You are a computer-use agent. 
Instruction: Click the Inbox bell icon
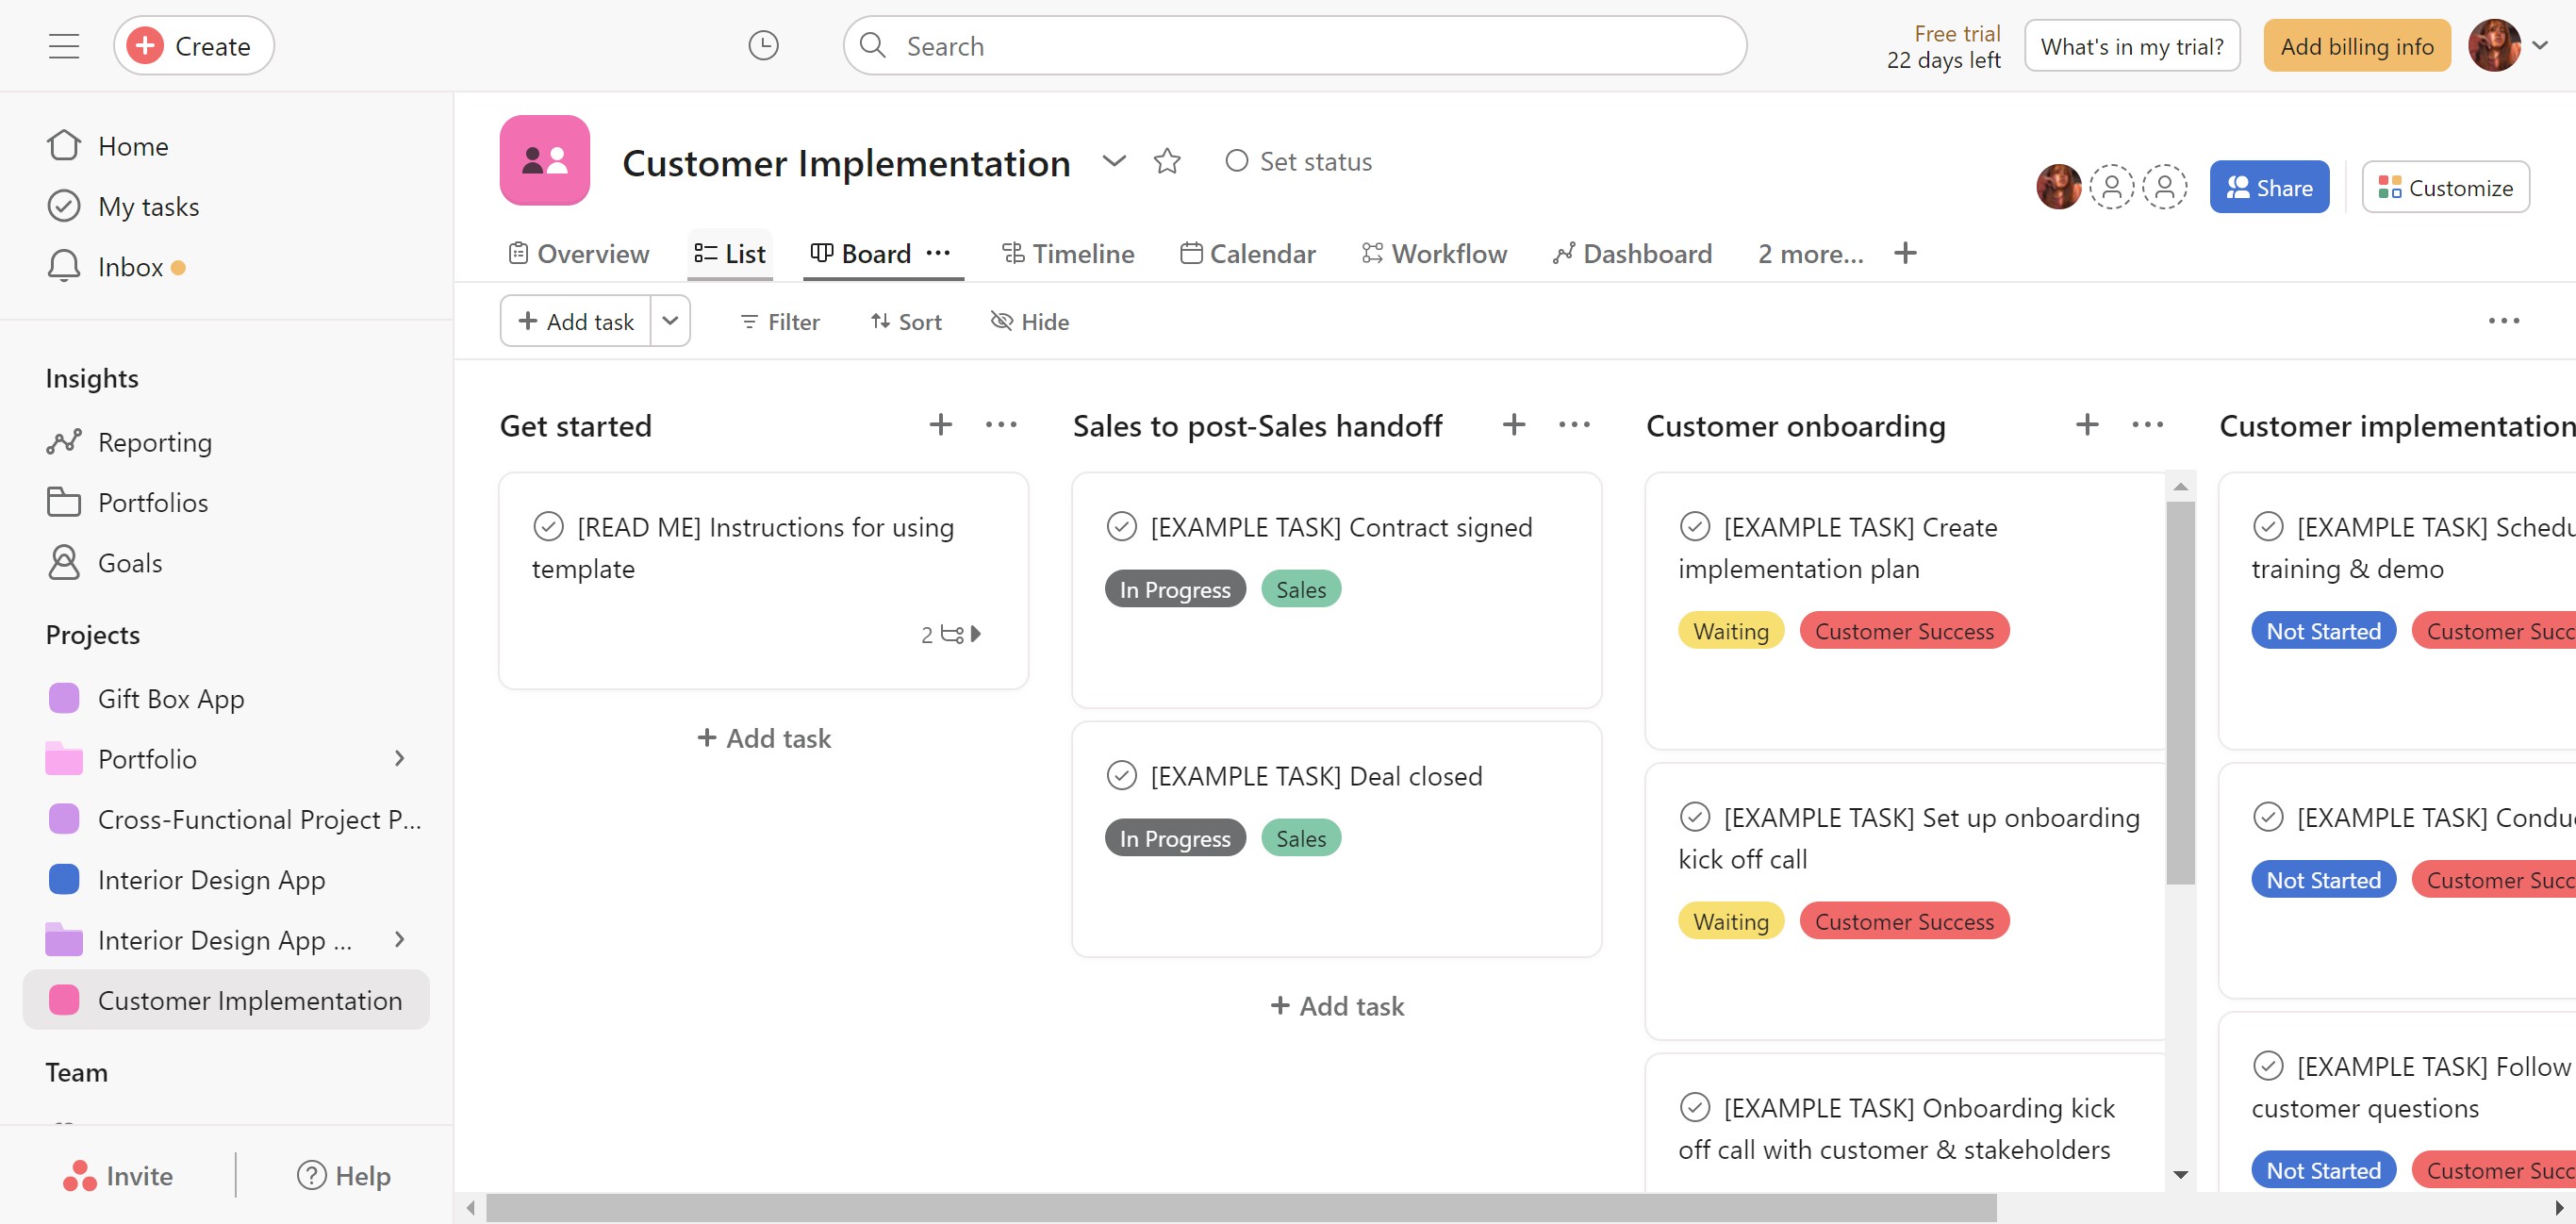(x=64, y=267)
